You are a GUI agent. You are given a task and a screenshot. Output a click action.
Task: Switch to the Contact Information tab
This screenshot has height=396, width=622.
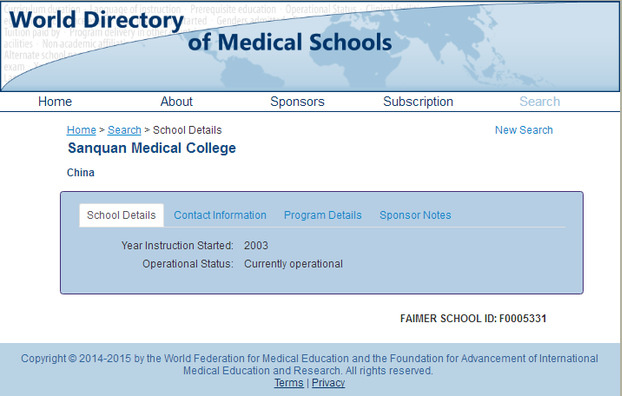coord(220,215)
